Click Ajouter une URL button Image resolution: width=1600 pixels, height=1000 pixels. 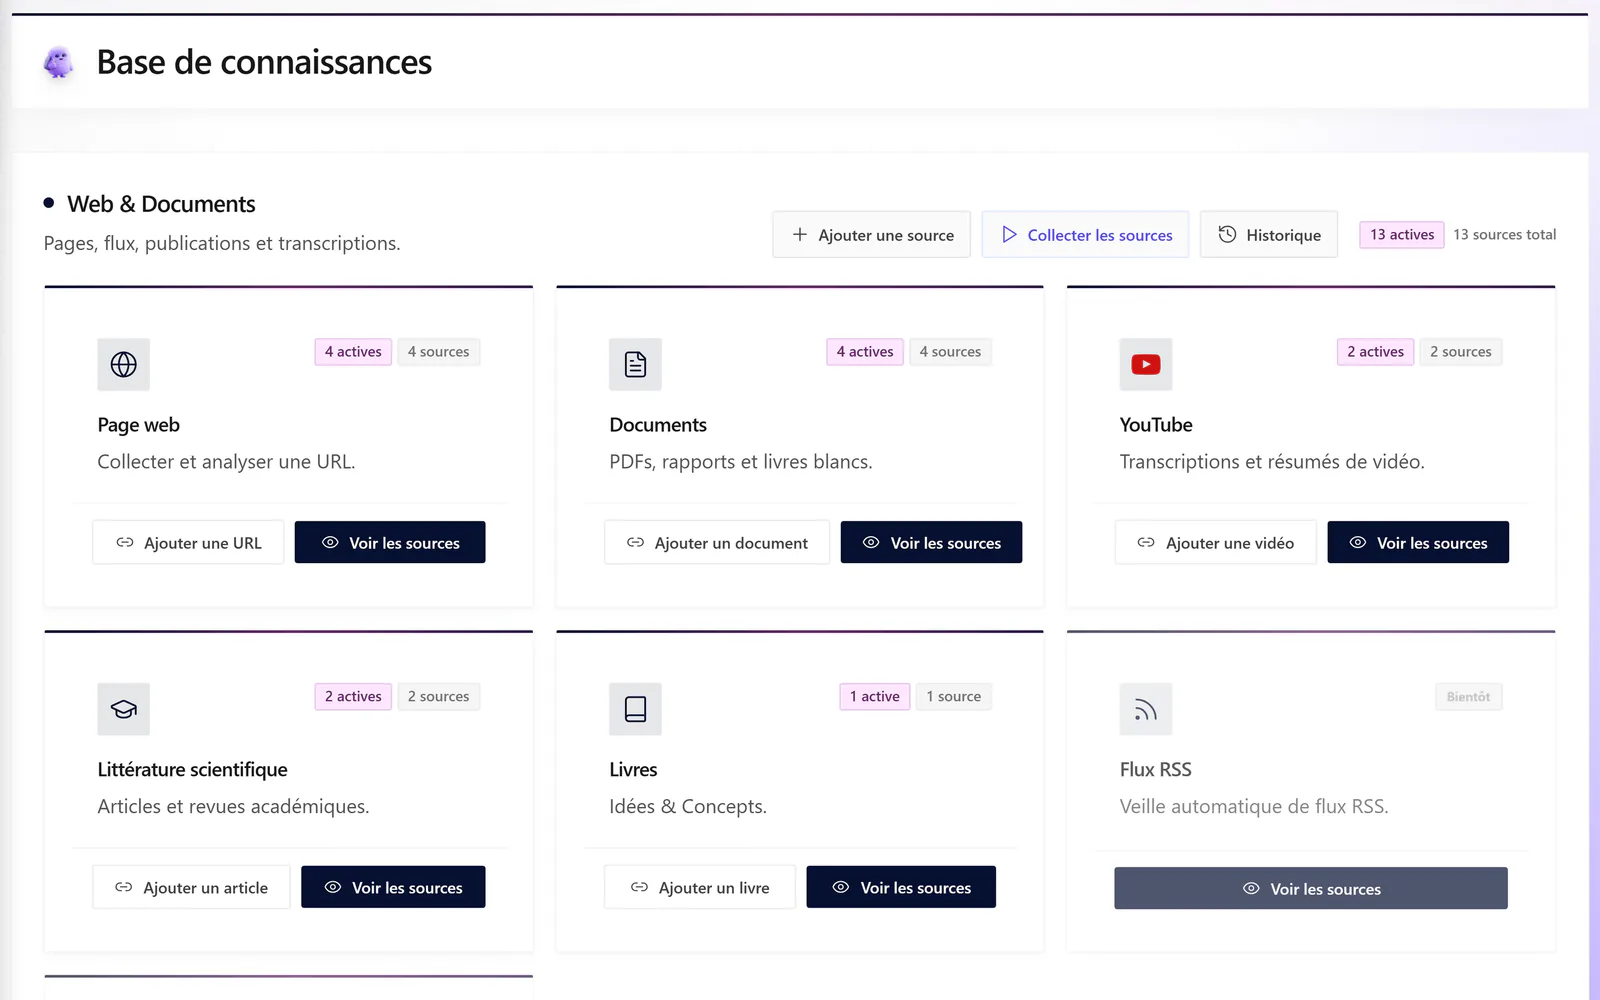click(x=188, y=543)
